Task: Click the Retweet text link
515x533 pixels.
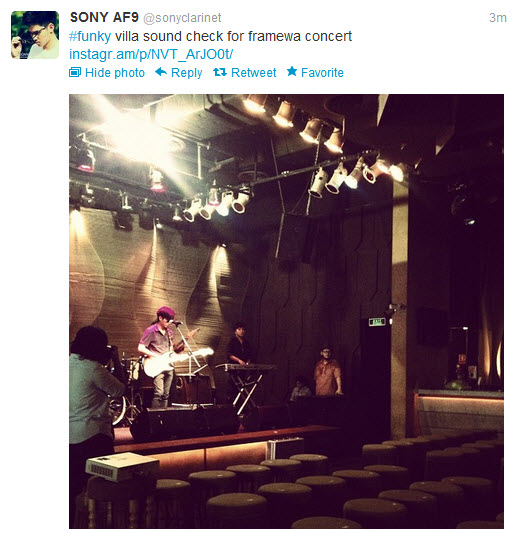Action: coord(254,73)
